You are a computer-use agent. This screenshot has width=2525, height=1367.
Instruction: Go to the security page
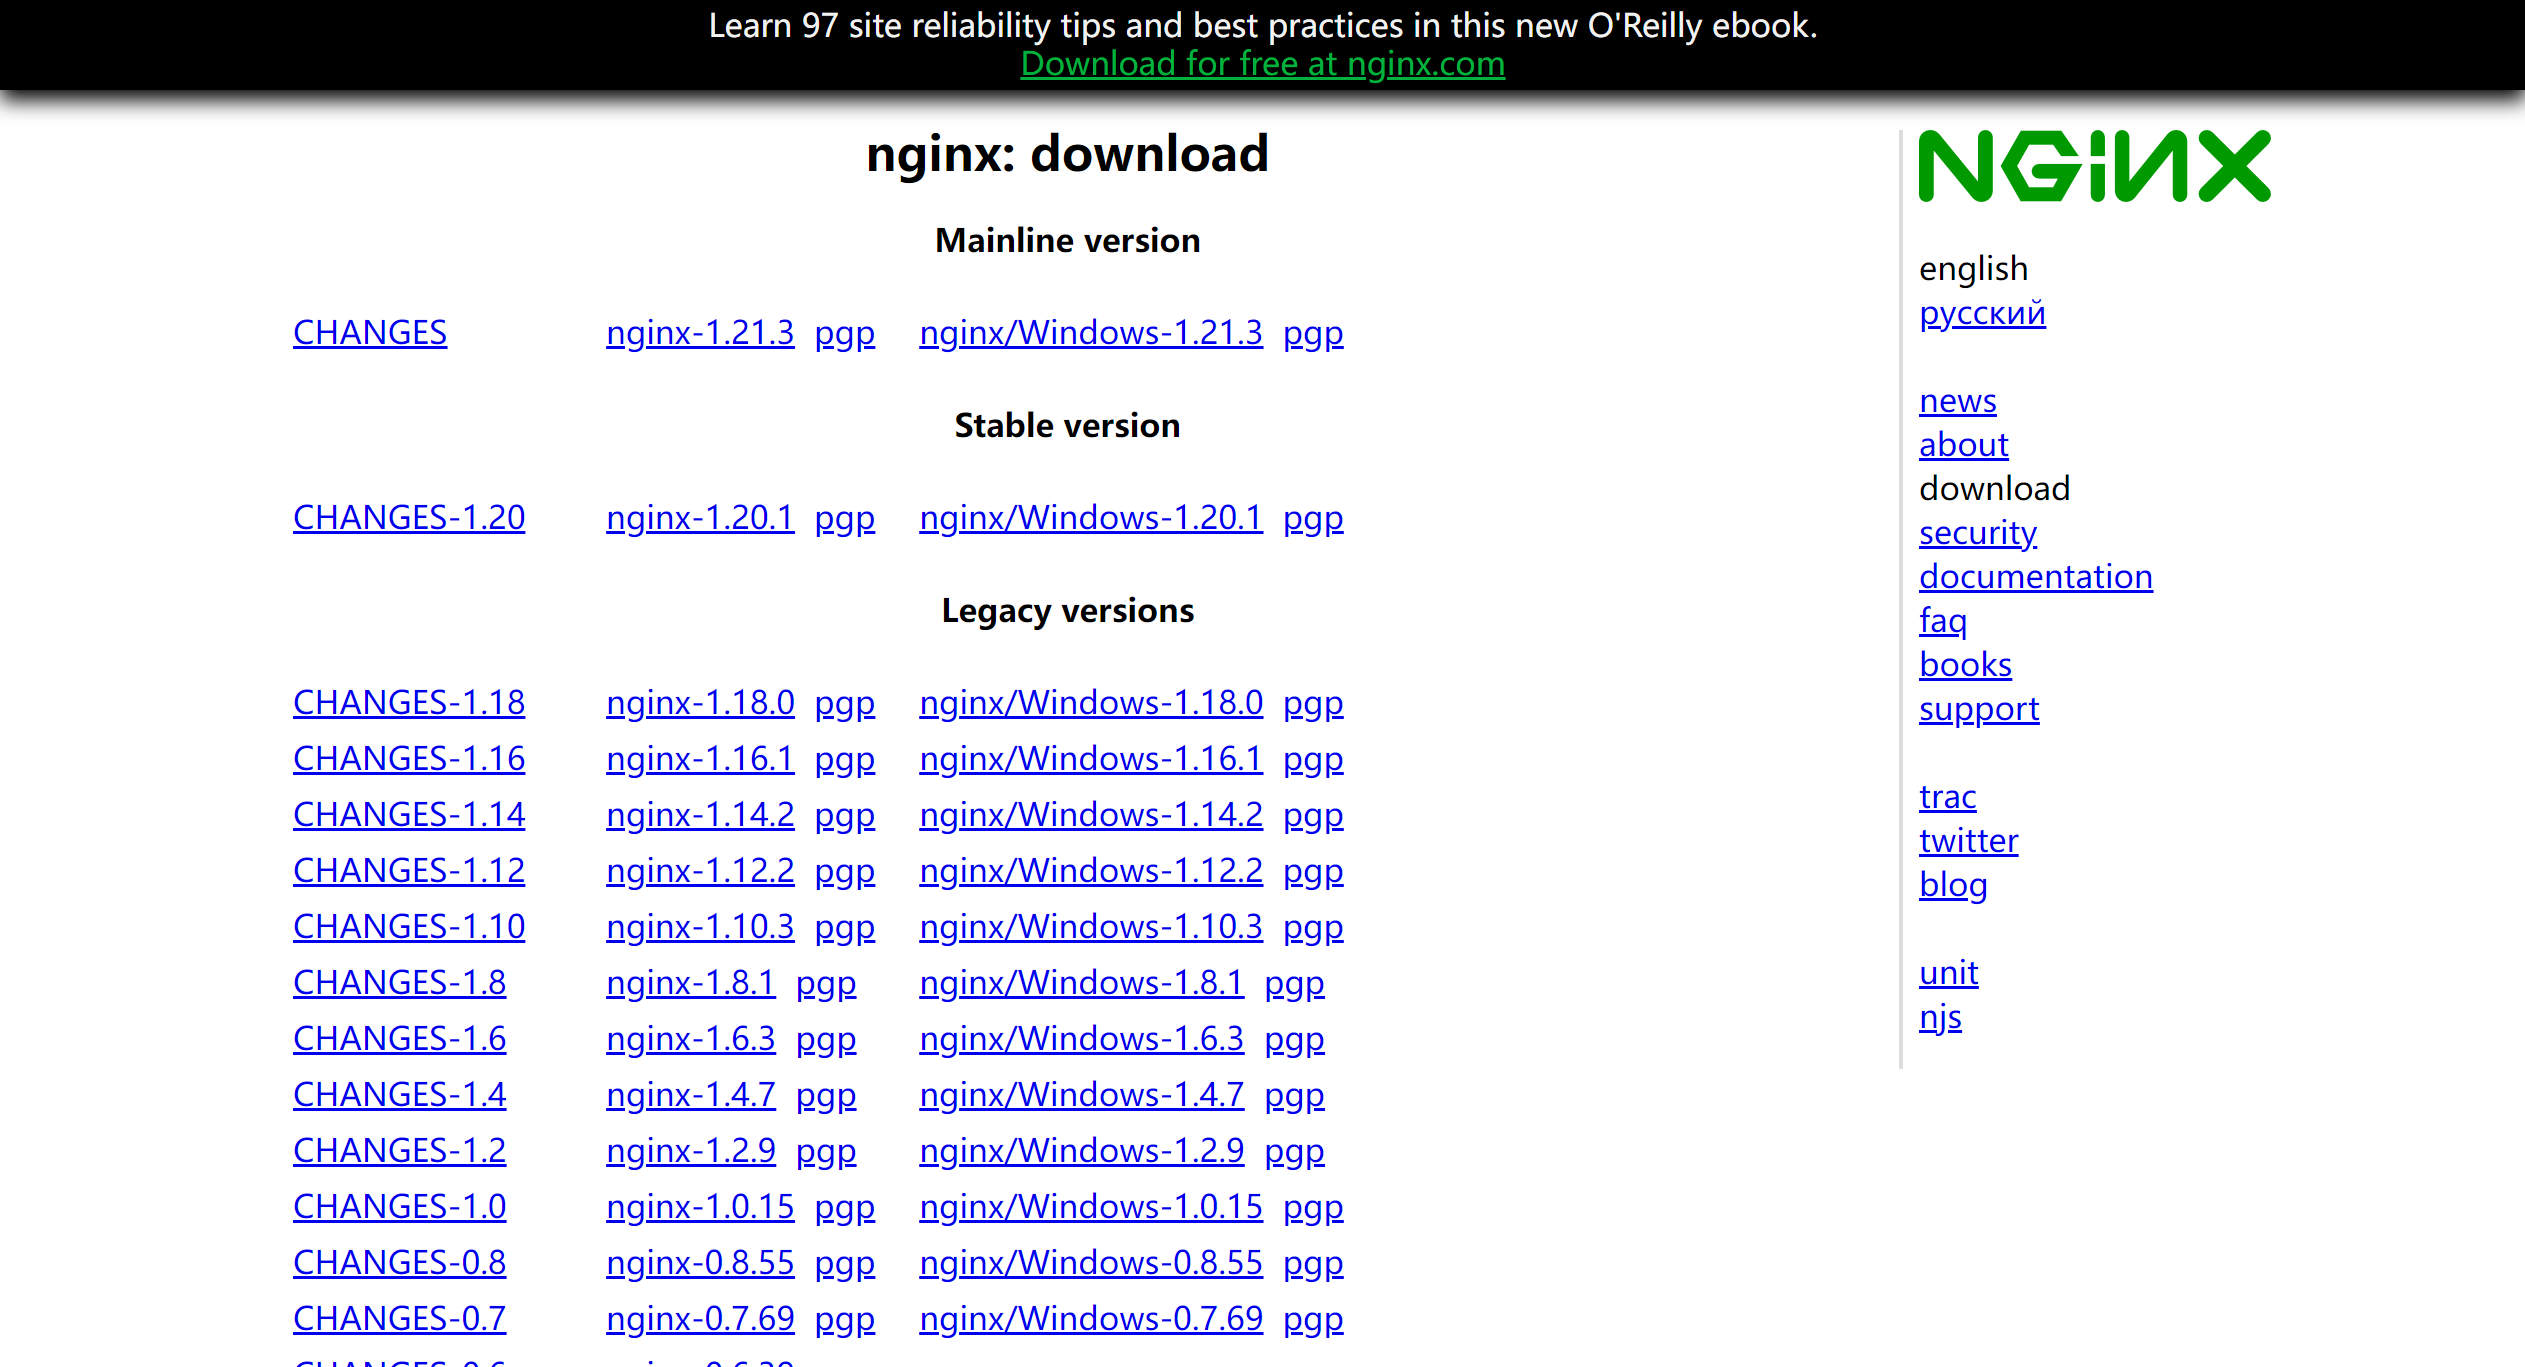pos(1977,533)
